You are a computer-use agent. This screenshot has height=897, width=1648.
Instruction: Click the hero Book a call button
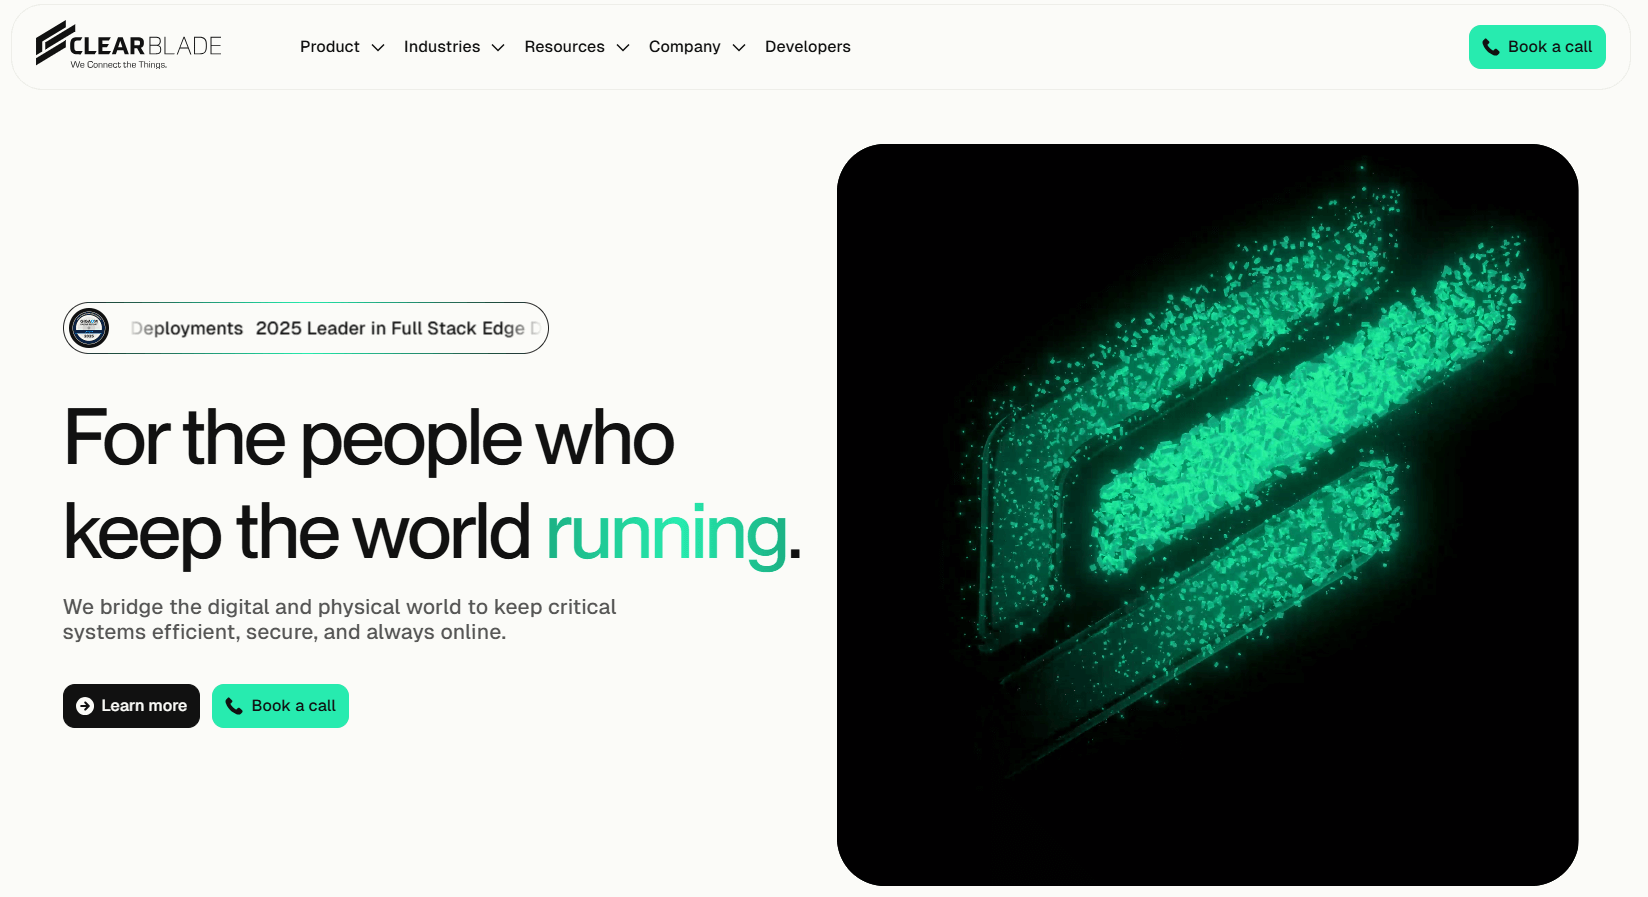click(x=280, y=706)
